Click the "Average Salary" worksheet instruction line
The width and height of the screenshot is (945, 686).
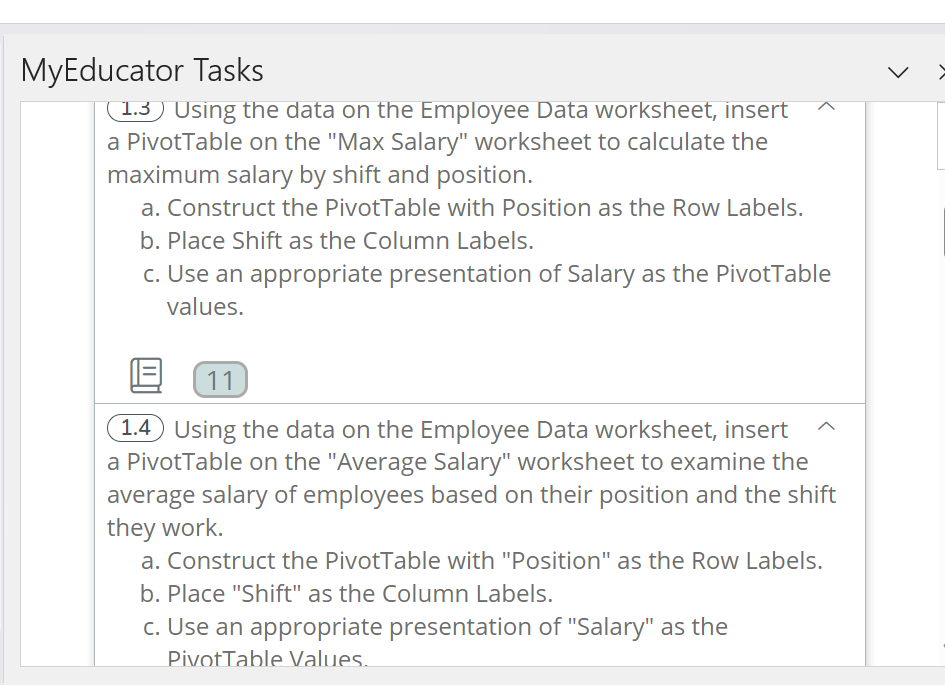tap(457, 462)
